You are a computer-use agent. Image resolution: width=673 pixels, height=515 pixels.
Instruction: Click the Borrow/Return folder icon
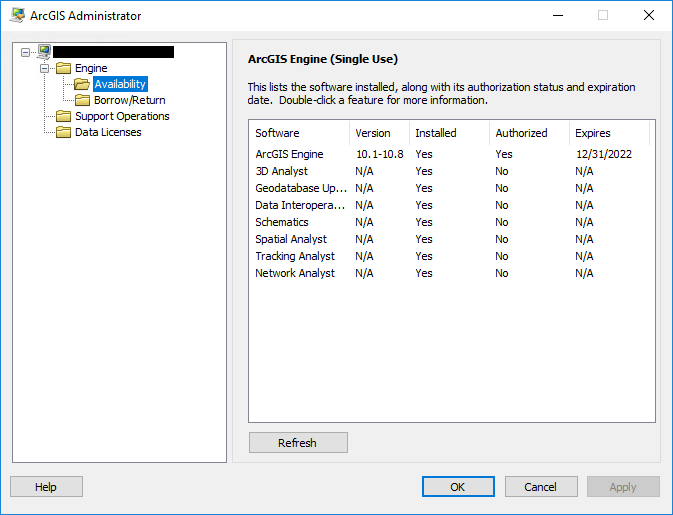pyautogui.click(x=82, y=100)
